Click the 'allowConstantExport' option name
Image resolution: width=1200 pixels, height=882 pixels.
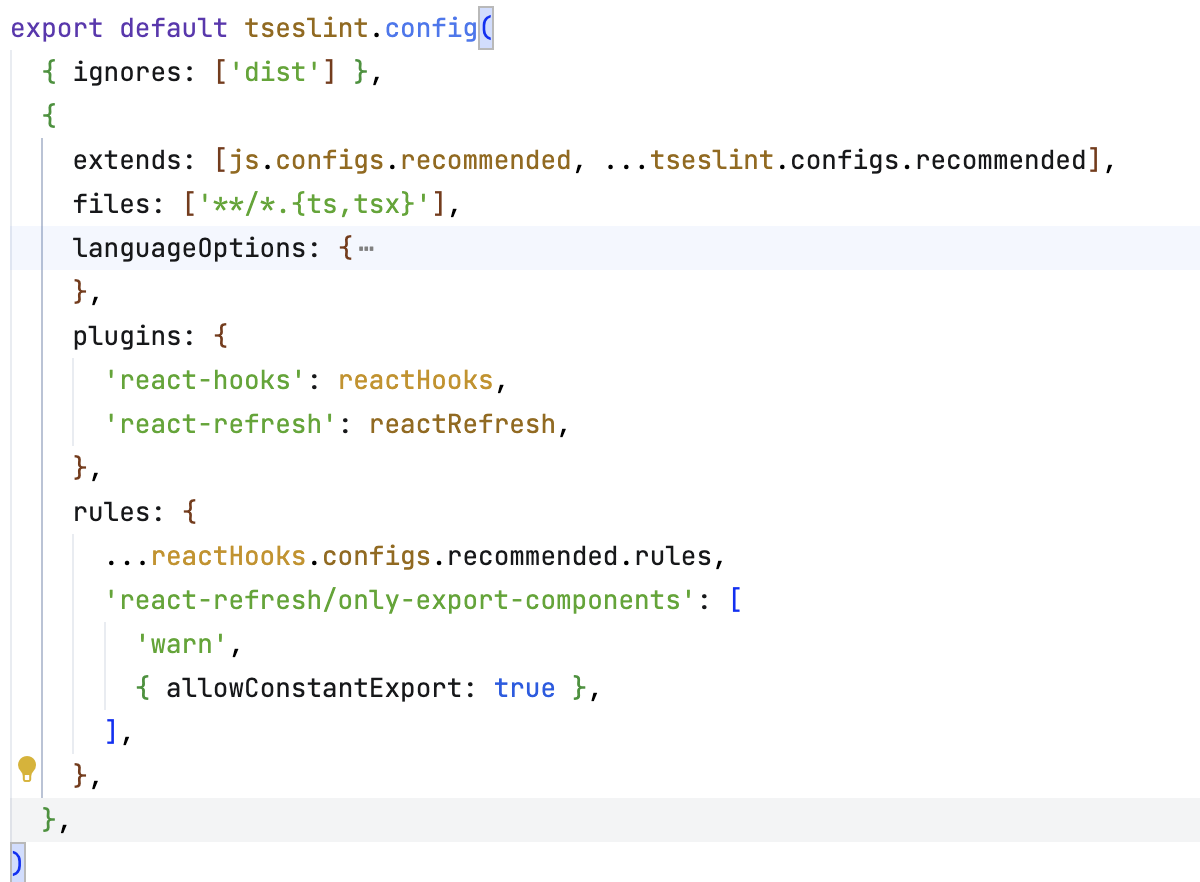[x=315, y=688]
